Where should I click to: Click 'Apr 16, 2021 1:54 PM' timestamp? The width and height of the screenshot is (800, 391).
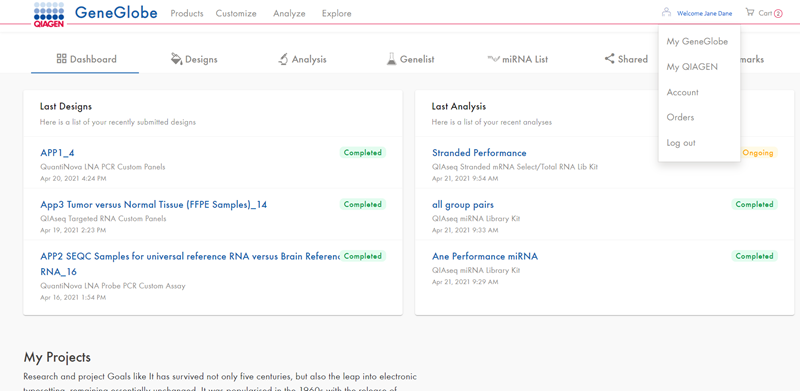click(x=73, y=298)
